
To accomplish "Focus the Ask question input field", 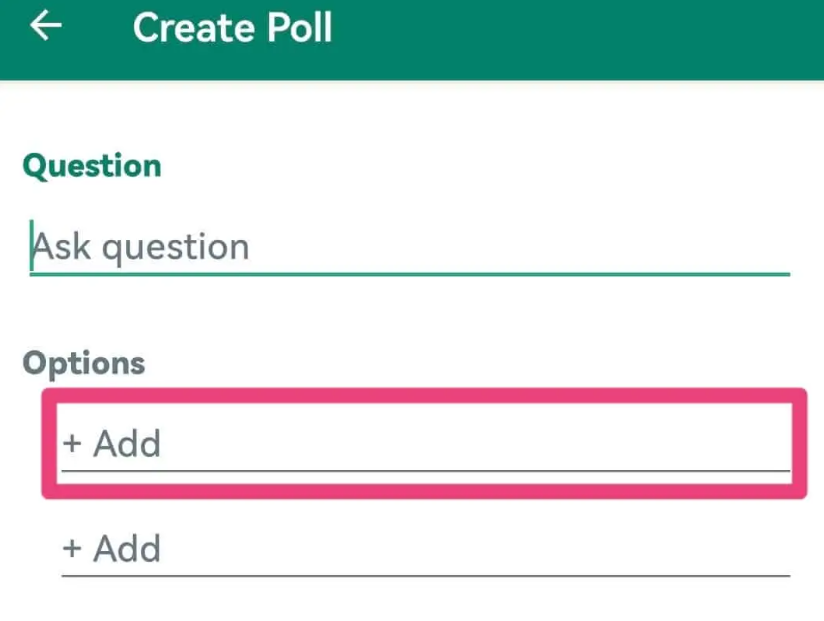I will [x=410, y=247].
